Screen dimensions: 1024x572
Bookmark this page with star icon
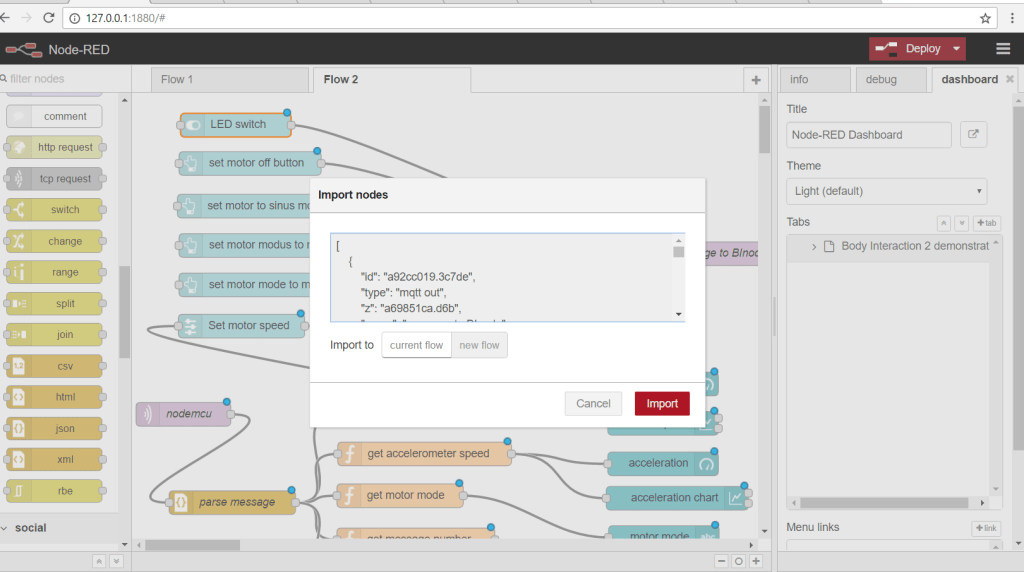point(985,18)
